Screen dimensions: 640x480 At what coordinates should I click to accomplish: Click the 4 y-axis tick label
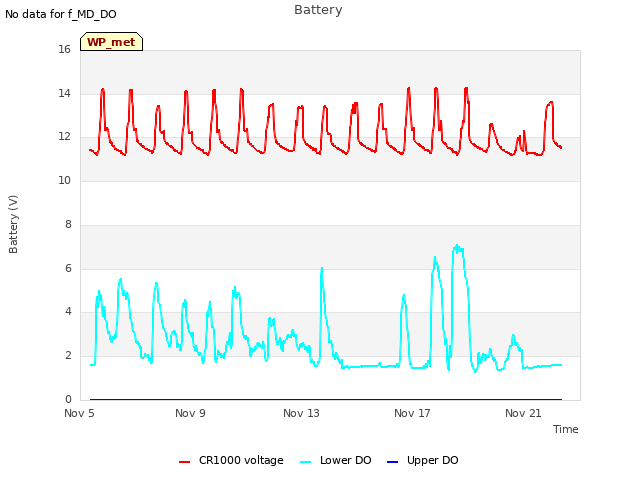tap(68, 311)
